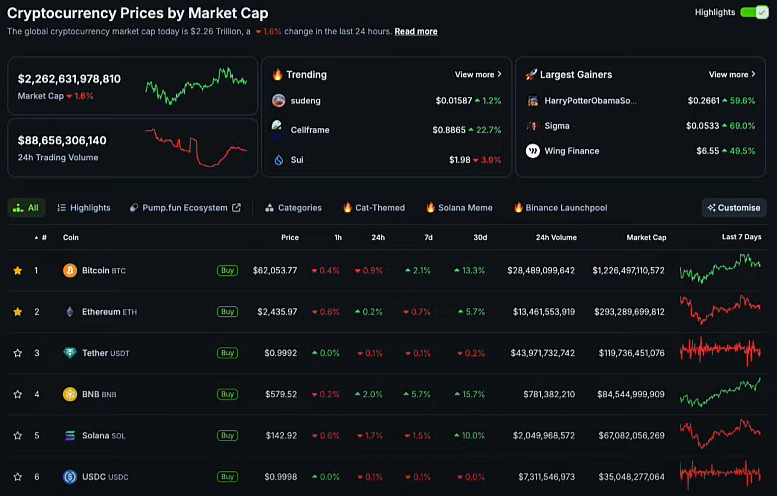Click Bitcoin price $62,053.77
The height and width of the screenshot is (496, 777).
tap(275, 271)
